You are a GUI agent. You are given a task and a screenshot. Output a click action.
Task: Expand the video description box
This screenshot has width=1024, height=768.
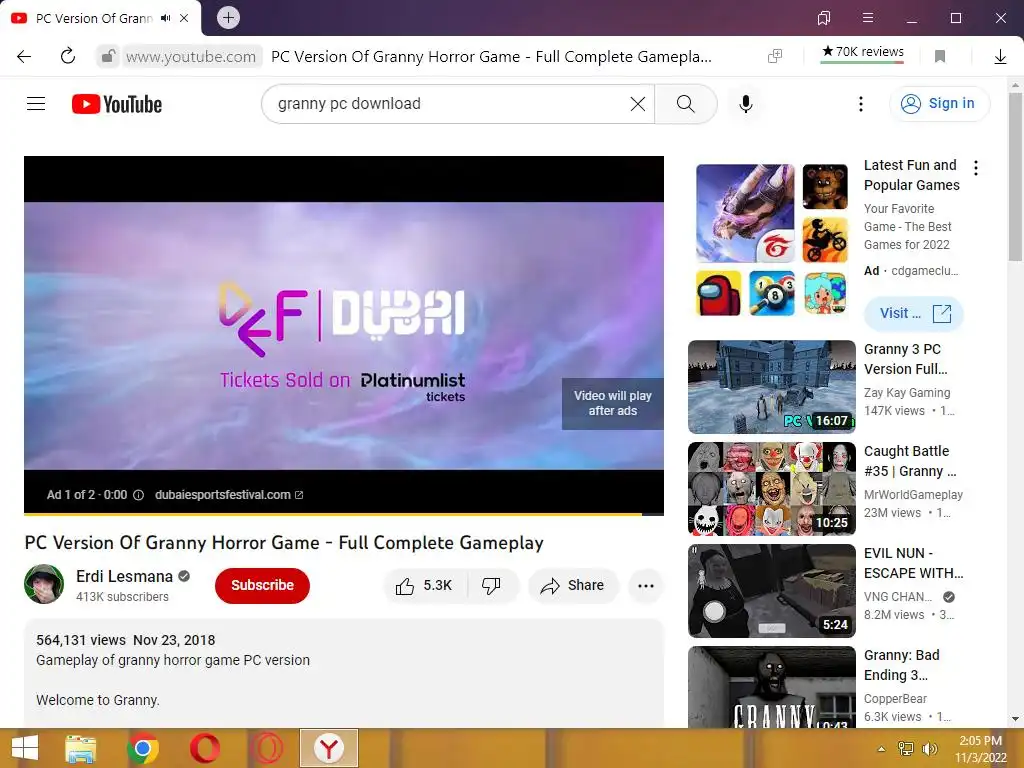pyautogui.click(x=344, y=673)
